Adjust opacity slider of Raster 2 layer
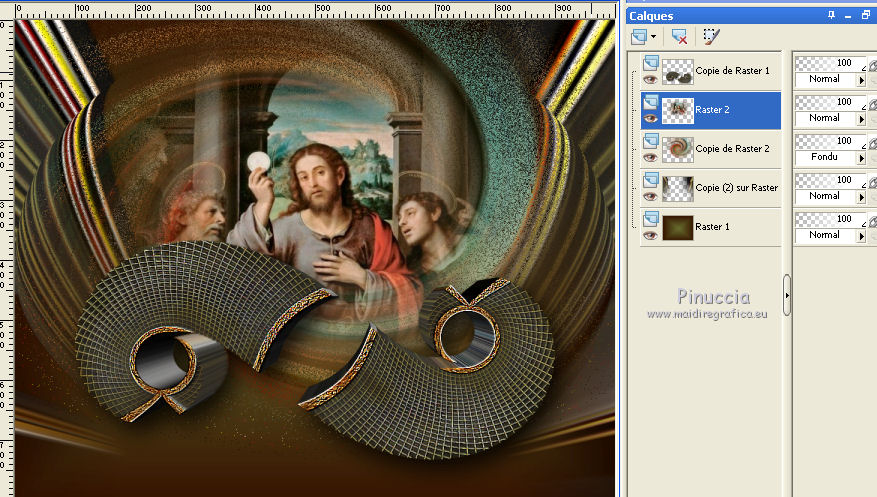 coord(831,102)
